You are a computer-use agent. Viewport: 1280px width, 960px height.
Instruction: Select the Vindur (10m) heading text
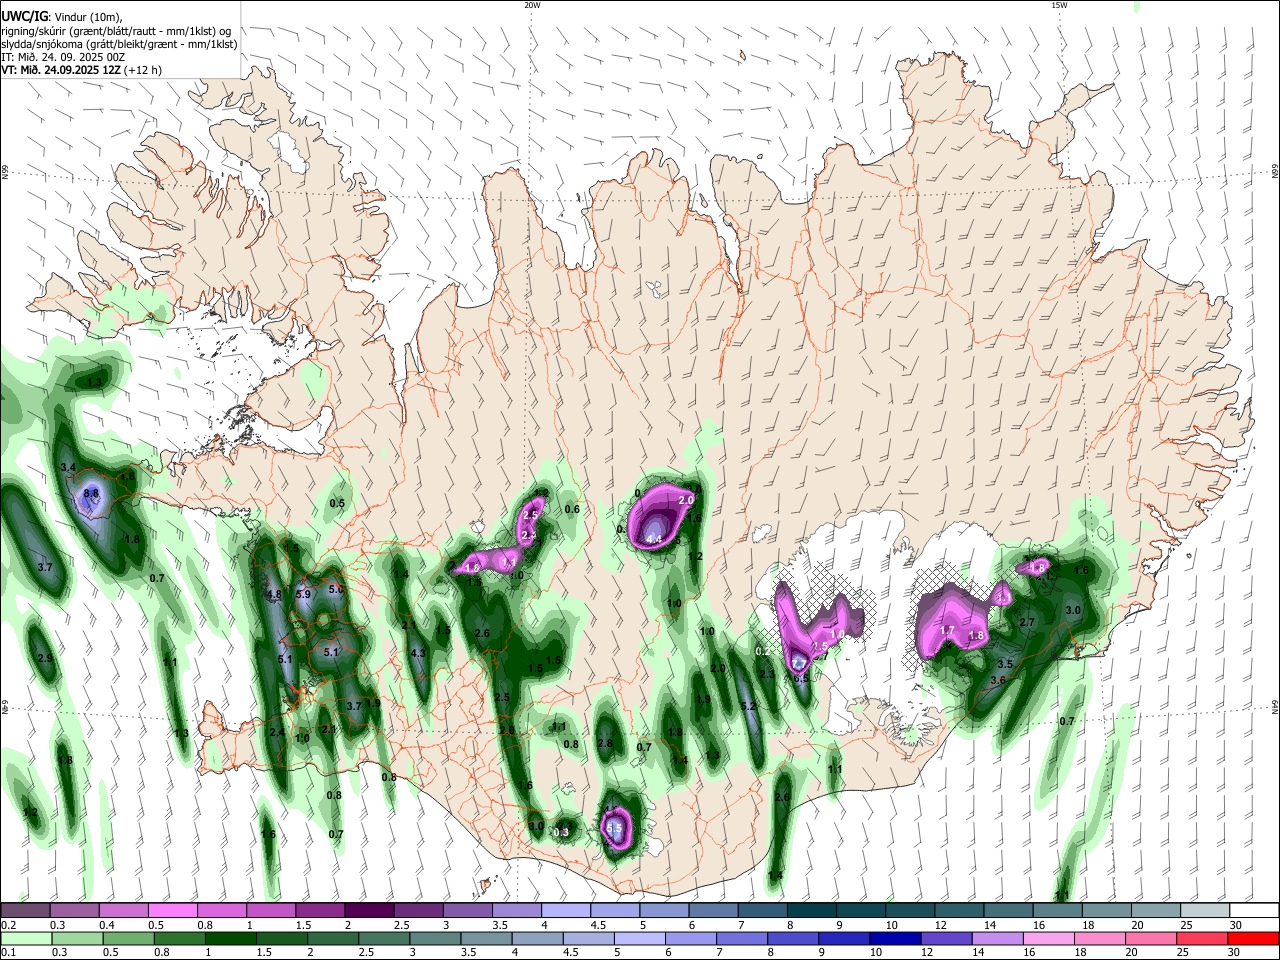pos(88,16)
